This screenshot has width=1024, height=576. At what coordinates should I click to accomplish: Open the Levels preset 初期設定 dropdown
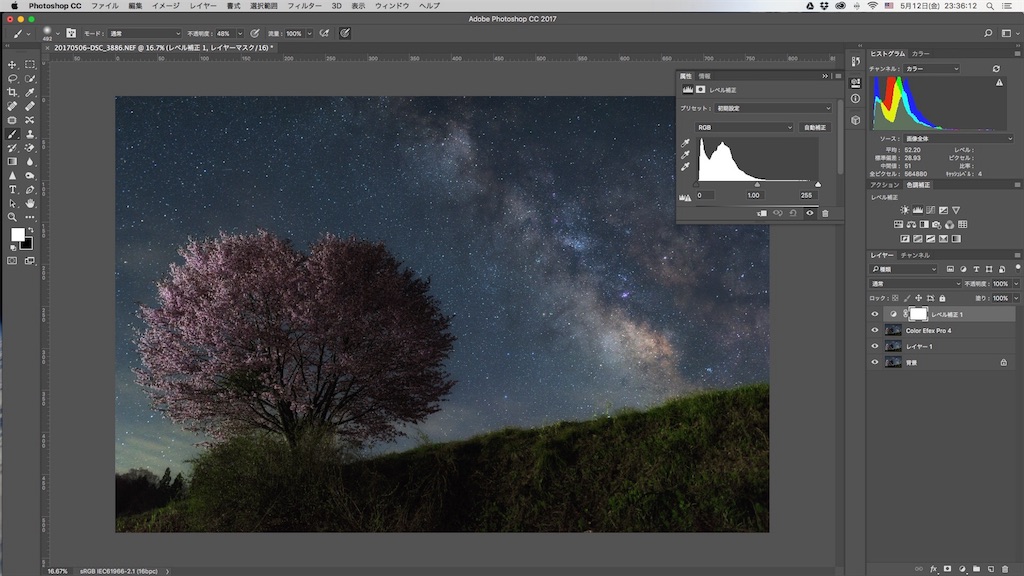(x=773, y=108)
